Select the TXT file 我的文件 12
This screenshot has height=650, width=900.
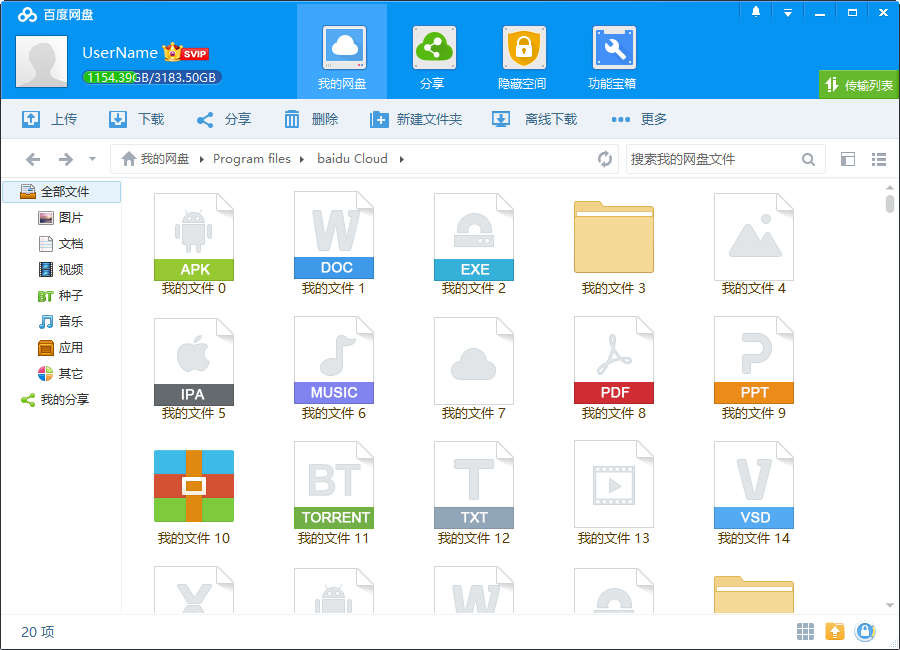[x=474, y=494]
